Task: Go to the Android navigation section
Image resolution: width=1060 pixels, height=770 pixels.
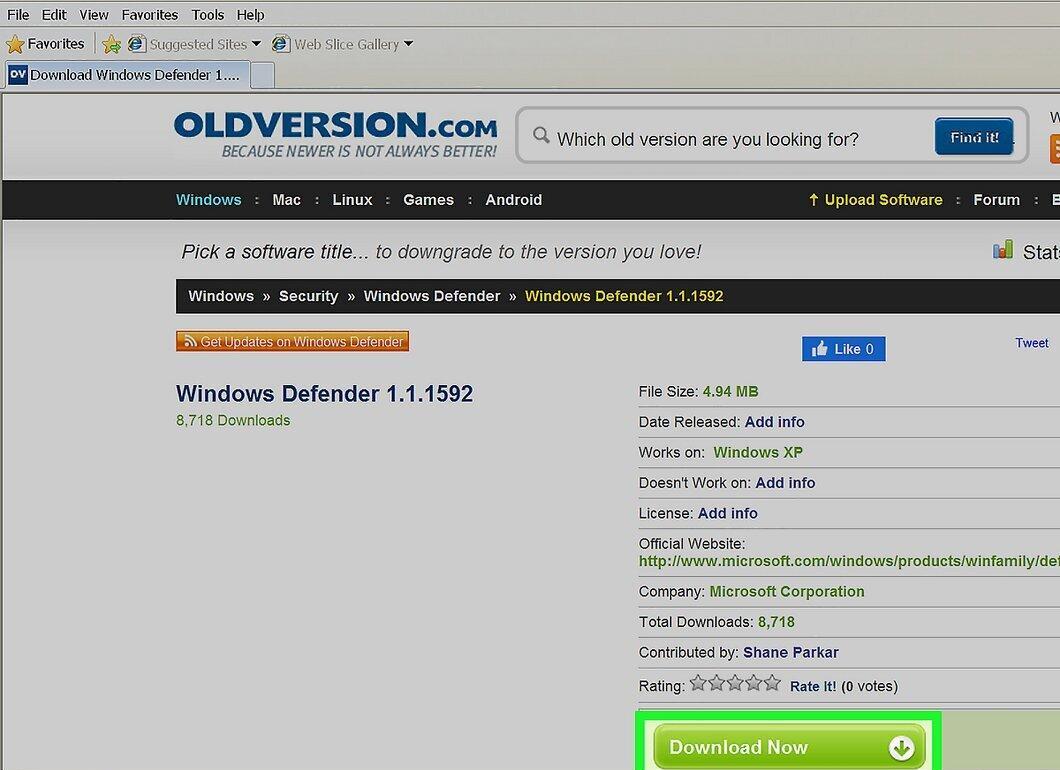Action: [513, 200]
